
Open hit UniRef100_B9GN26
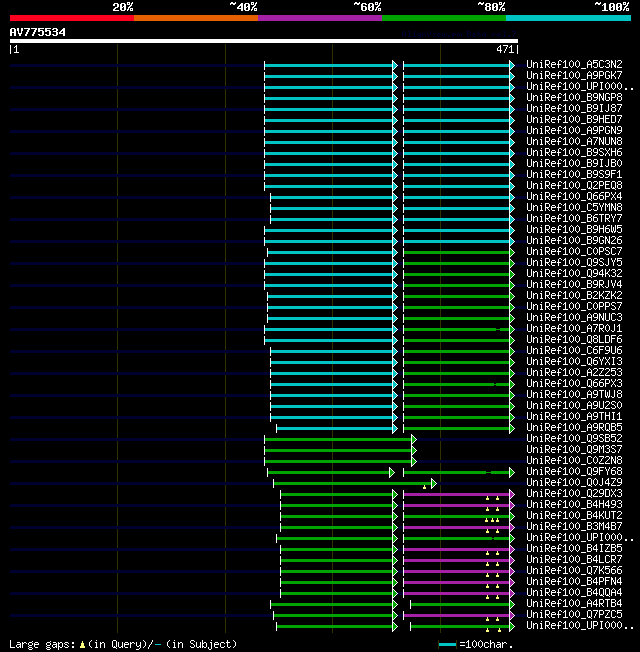[574, 240]
